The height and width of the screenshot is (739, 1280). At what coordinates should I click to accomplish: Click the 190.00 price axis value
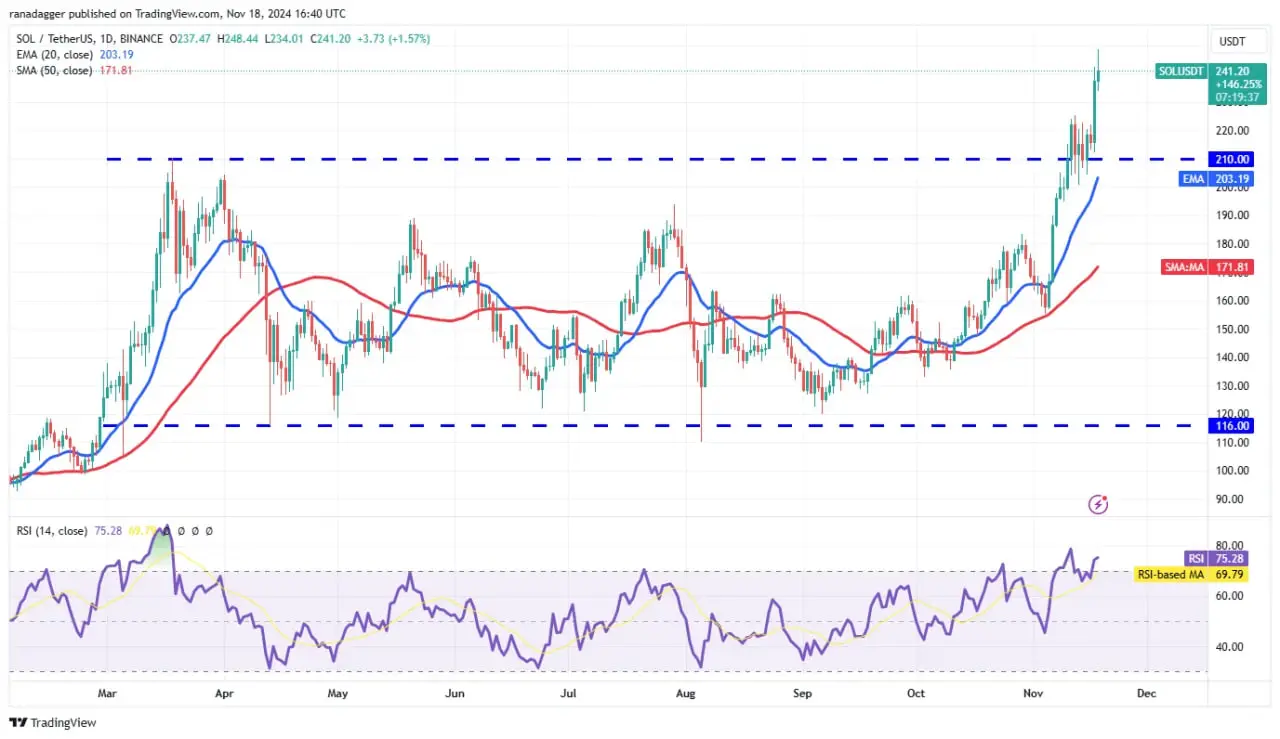[1230, 215]
